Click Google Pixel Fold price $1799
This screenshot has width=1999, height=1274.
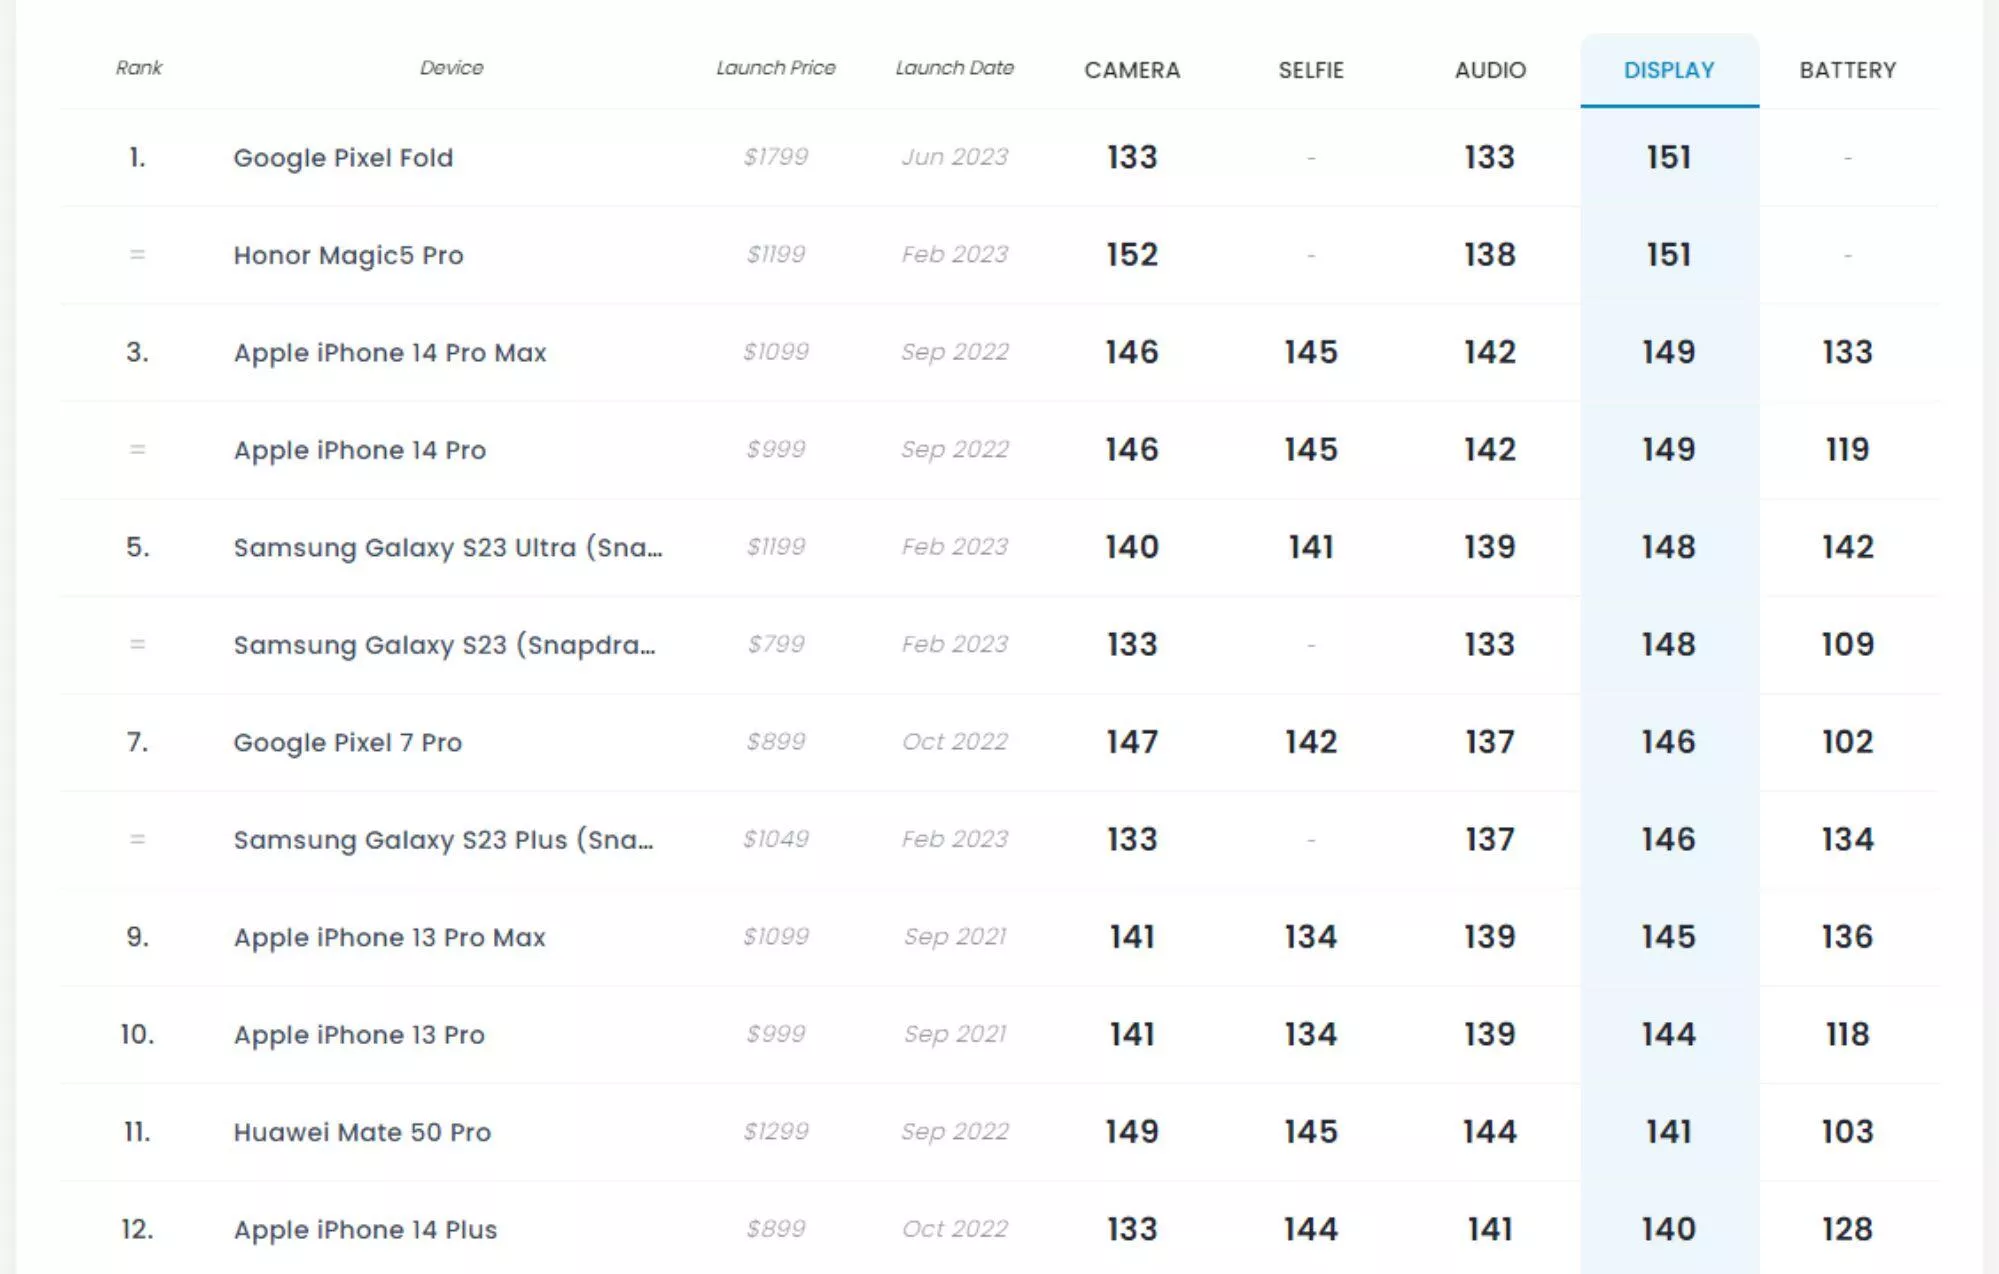click(x=776, y=157)
